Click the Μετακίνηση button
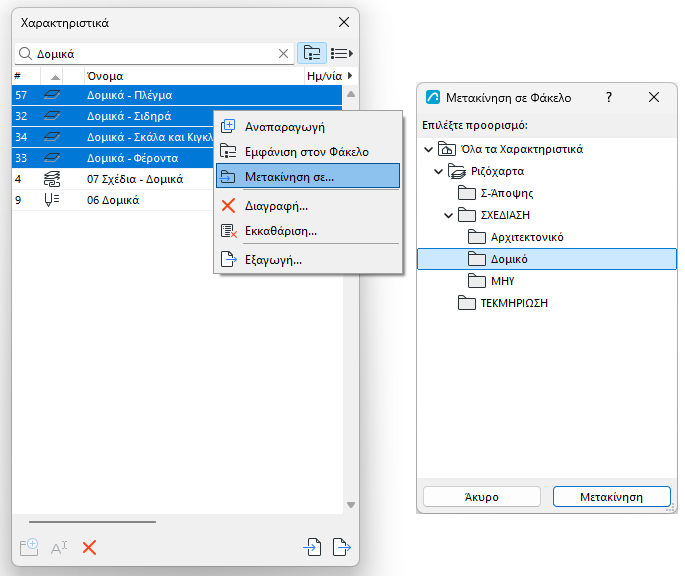Screen dimensions: 685x576 tap(612, 497)
